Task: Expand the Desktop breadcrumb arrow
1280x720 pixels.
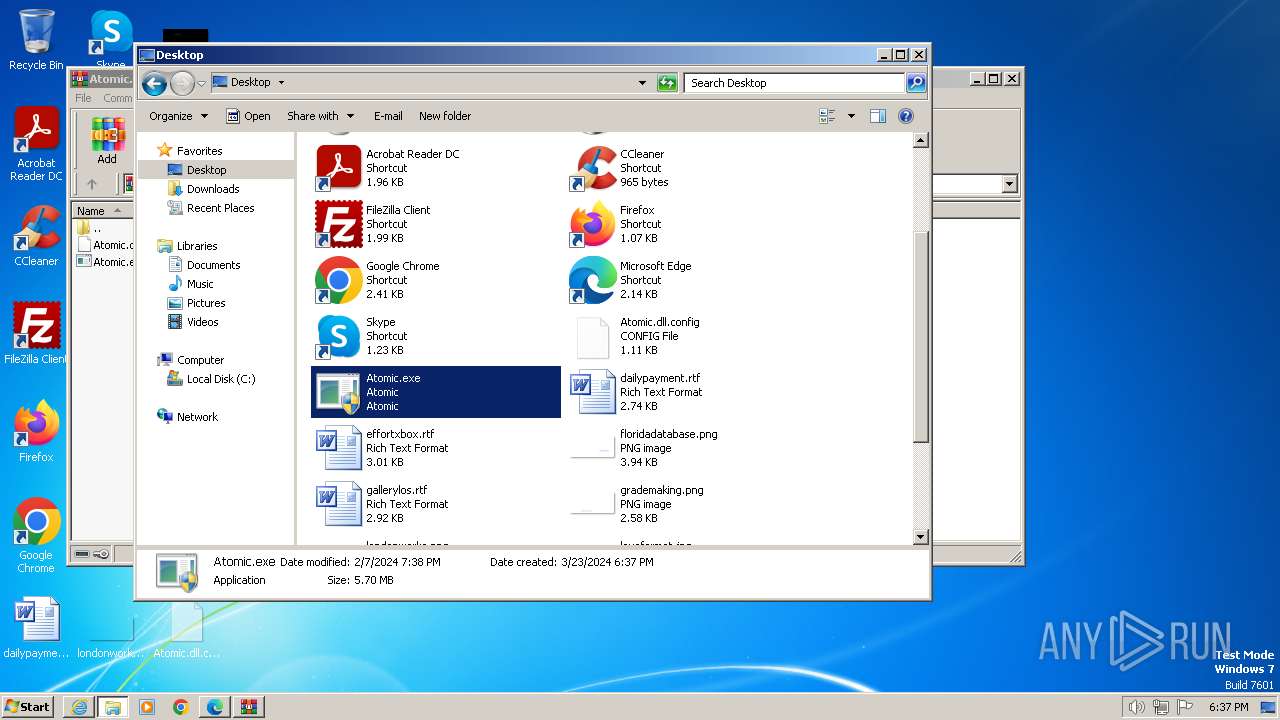Action: tap(281, 83)
